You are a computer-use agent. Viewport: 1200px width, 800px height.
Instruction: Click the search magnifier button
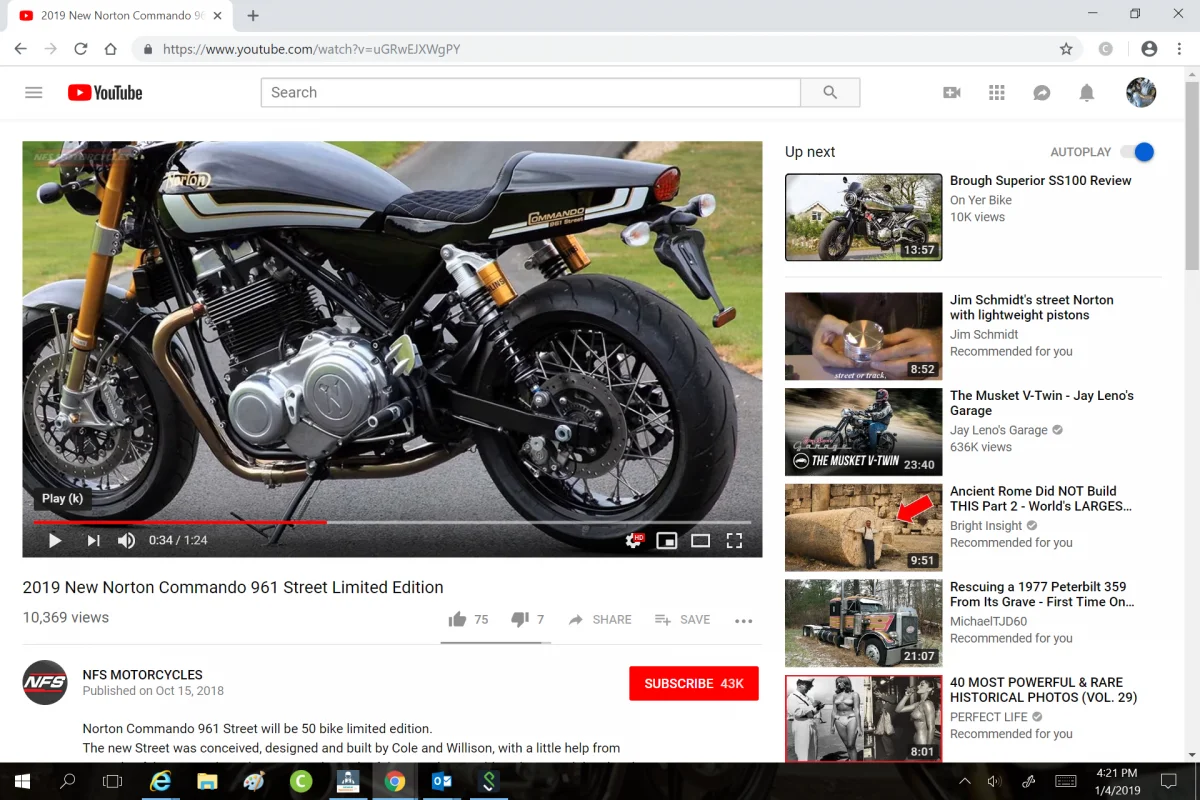pos(830,93)
